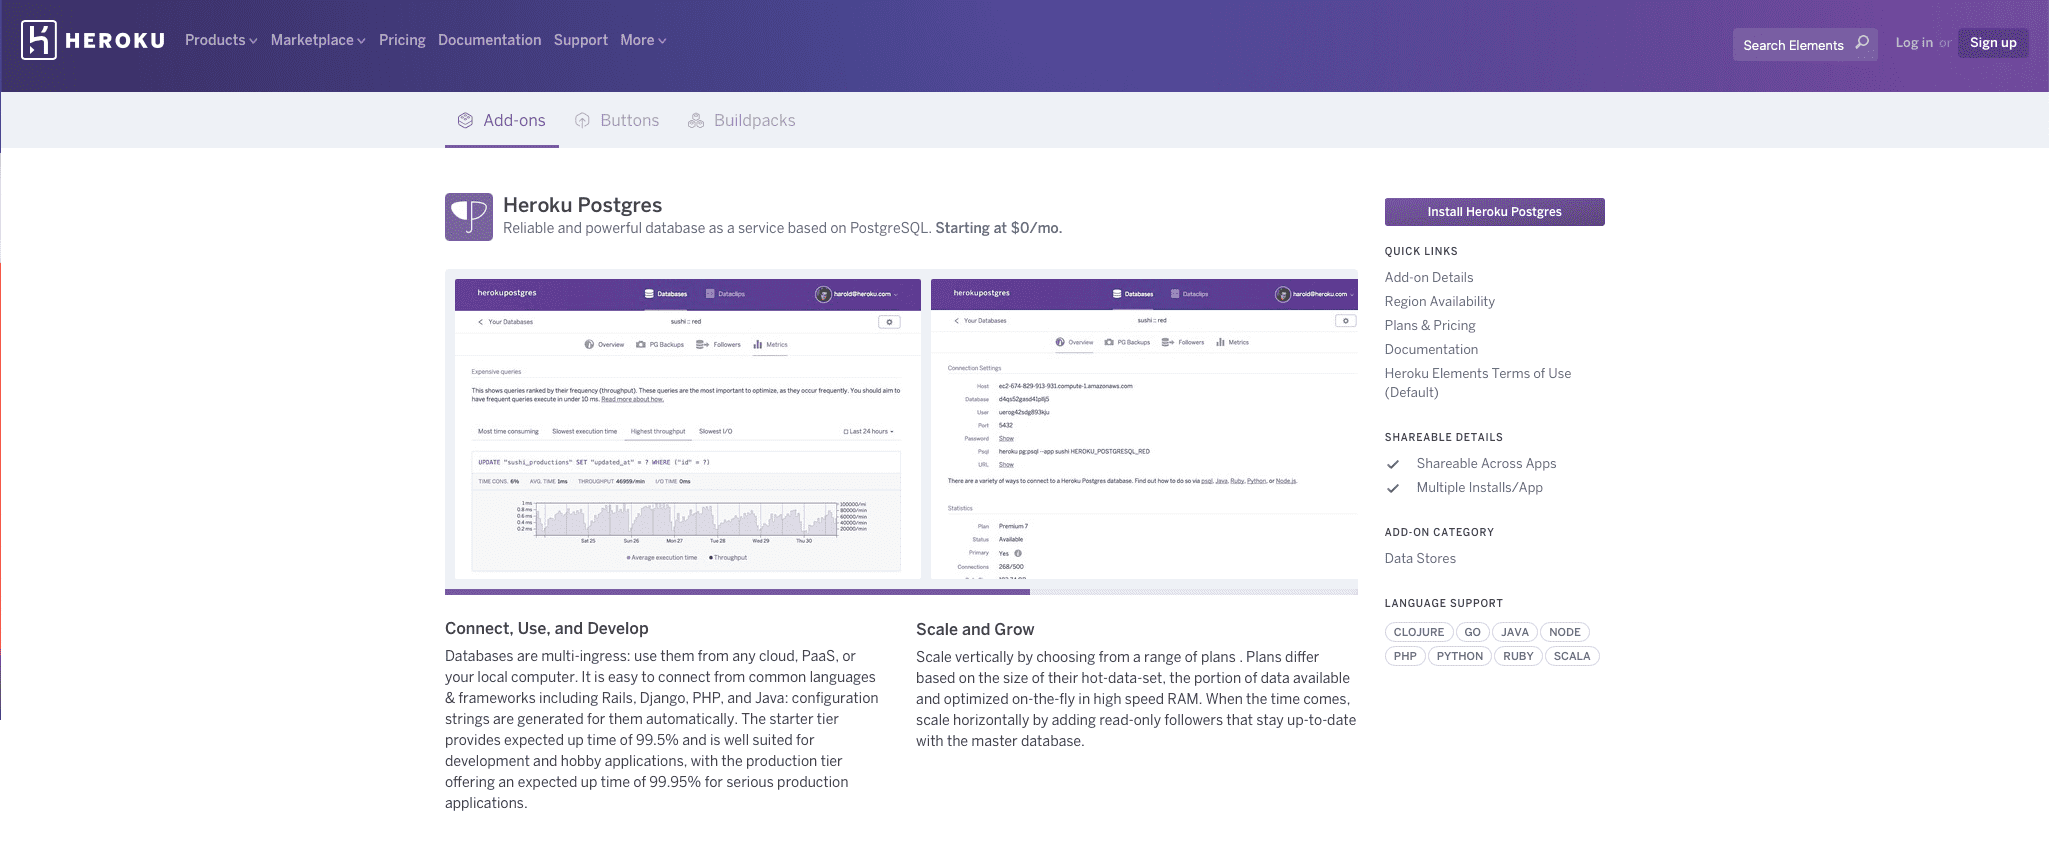The image size is (2049, 842).
Task: Expand the Marketplace dropdown
Action: click(318, 40)
